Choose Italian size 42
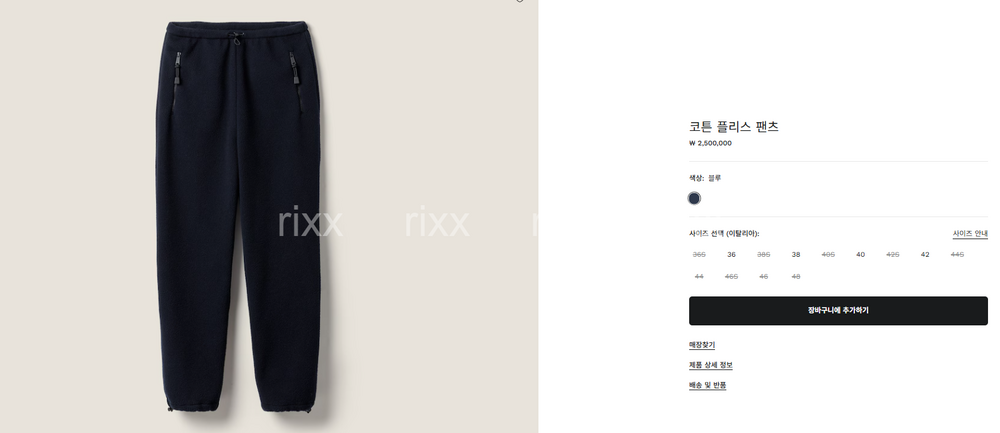This screenshot has height=433, width=1000. pyautogui.click(x=925, y=254)
